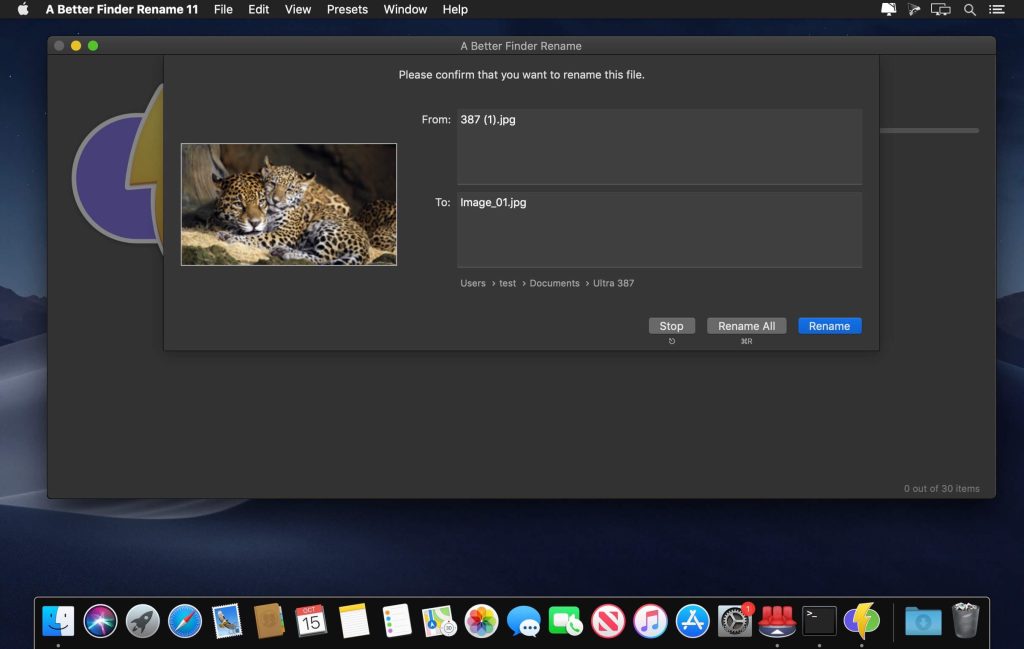Open the App Store dock icon
The height and width of the screenshot is (649, 1024).
(x=692, y=621)
